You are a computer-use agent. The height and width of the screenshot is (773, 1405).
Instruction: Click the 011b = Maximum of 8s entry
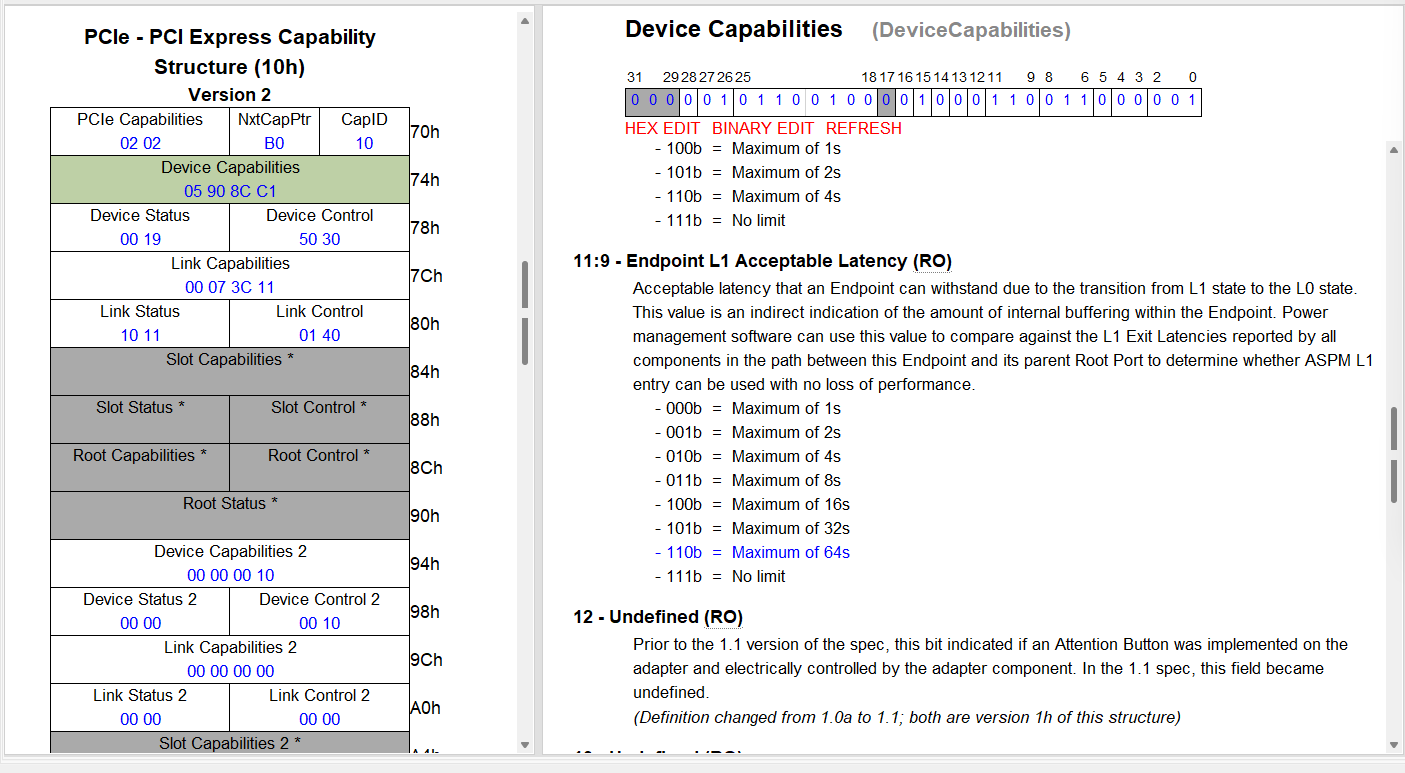coord(748,480)
